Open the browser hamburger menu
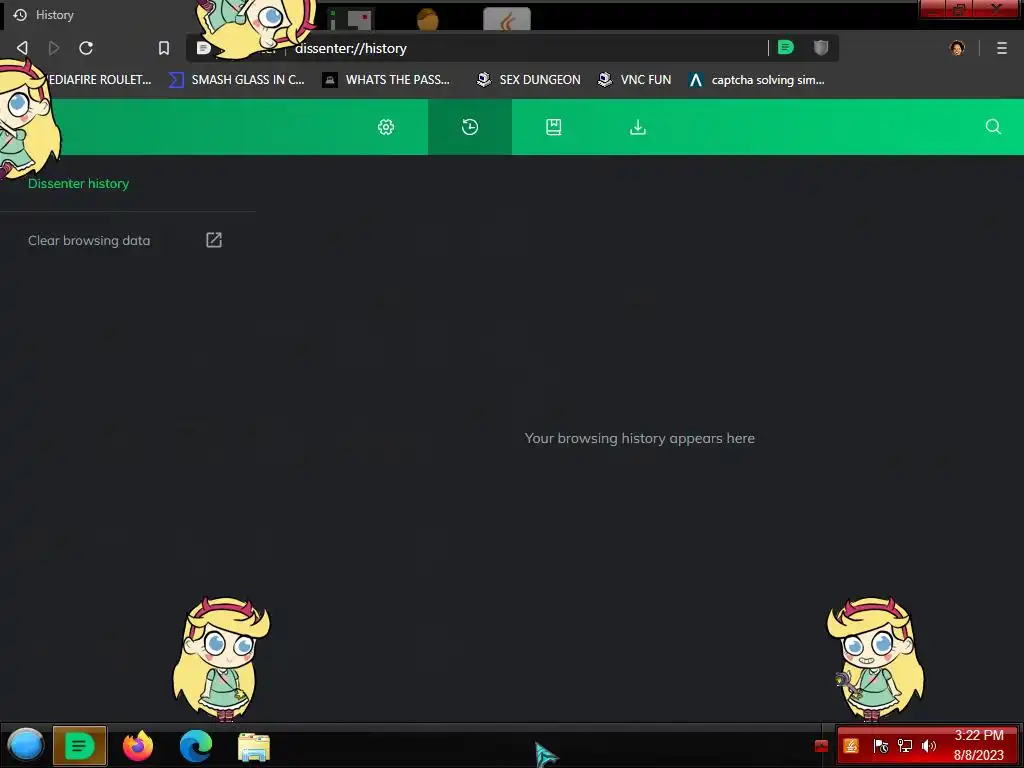Viewport: 1024px width, 768px height. coord(1002,48)
